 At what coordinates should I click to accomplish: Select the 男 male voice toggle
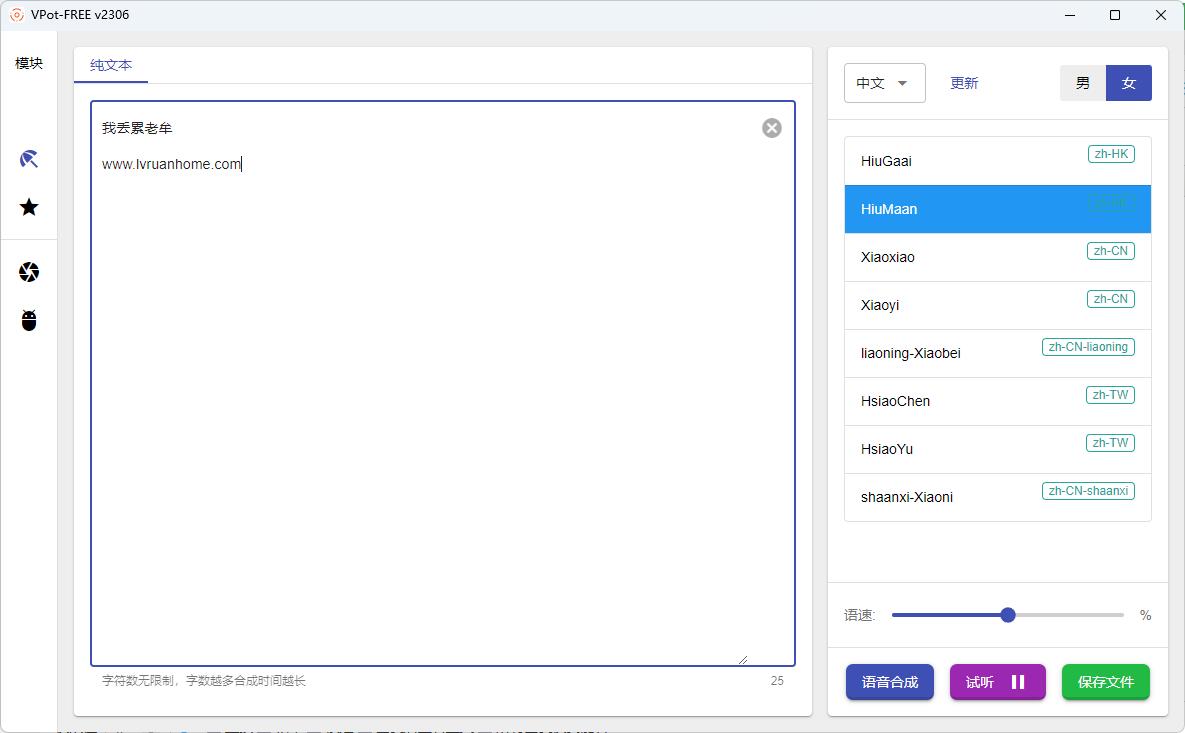1083,84
